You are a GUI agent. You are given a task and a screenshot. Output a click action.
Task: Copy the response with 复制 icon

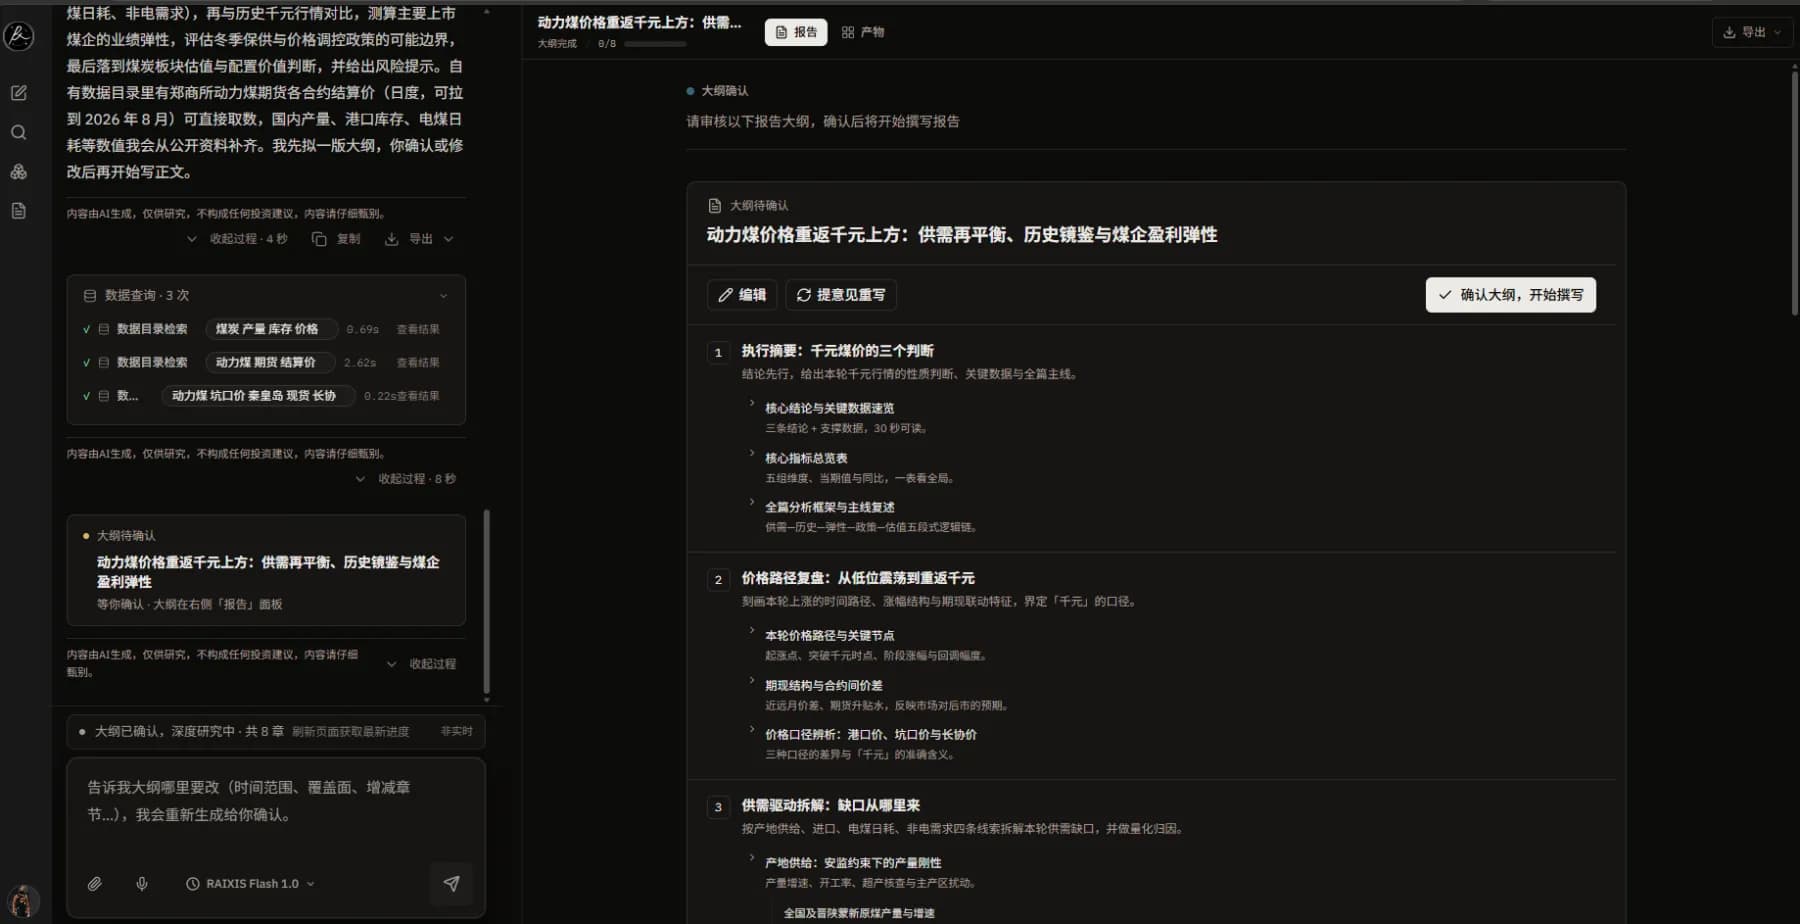336,239
